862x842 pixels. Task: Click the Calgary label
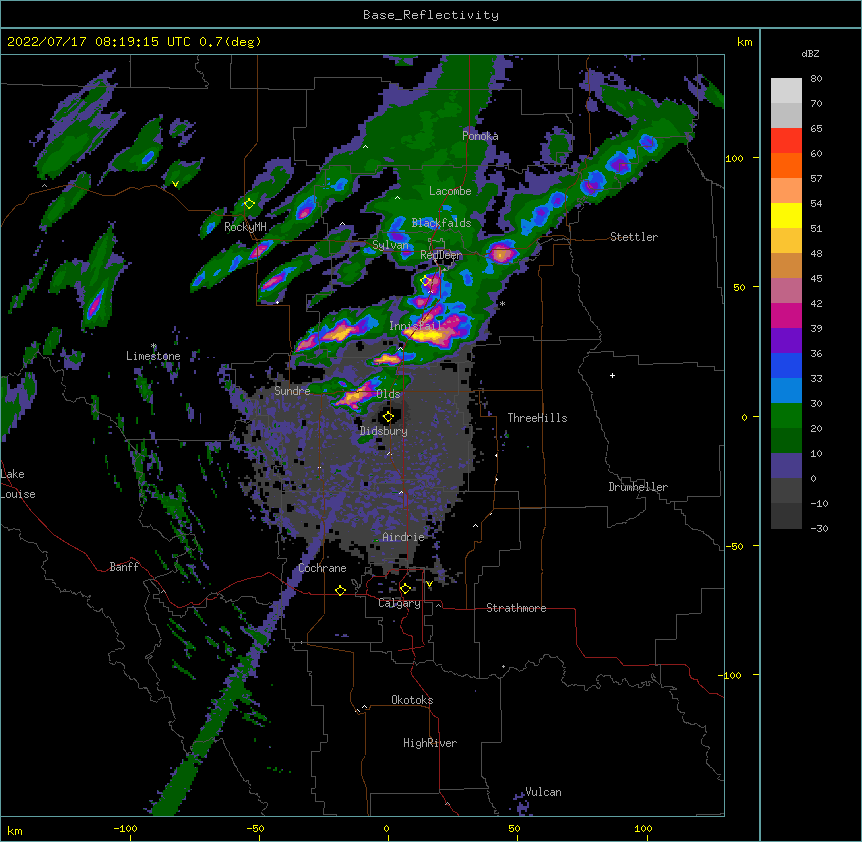click(x=399, y=603)
